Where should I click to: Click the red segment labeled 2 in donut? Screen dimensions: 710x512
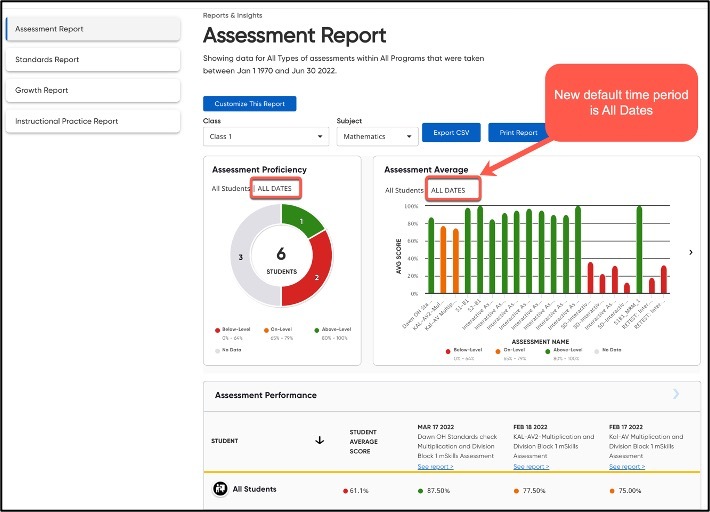pos(317,277)
